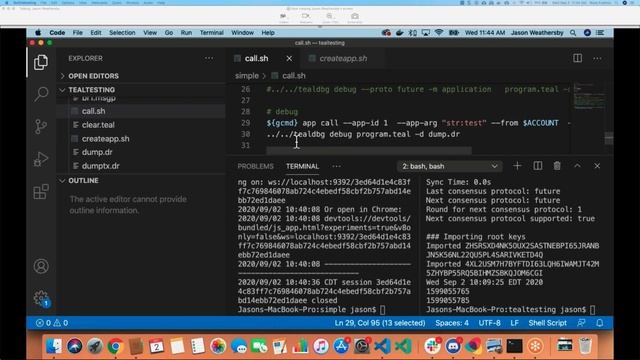Close the call.sh editor tab
This screenshot has width=640, height=360.
289,59
